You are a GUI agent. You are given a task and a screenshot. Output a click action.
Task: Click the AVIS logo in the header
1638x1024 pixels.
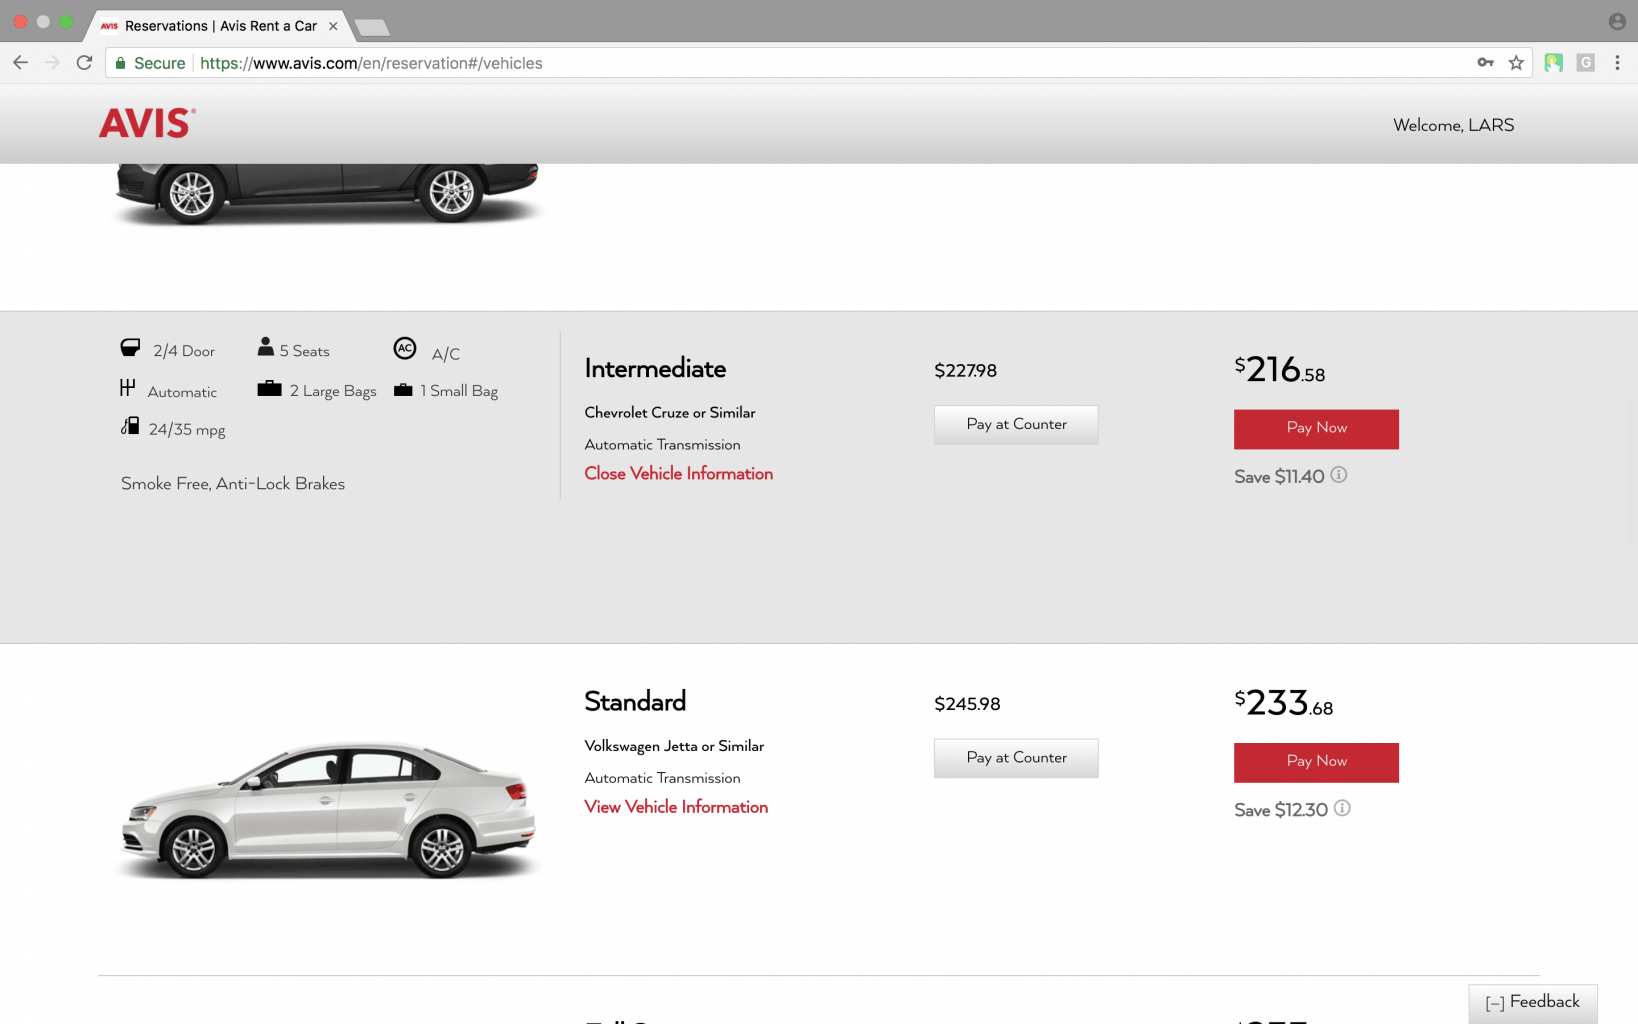[146, 122]
